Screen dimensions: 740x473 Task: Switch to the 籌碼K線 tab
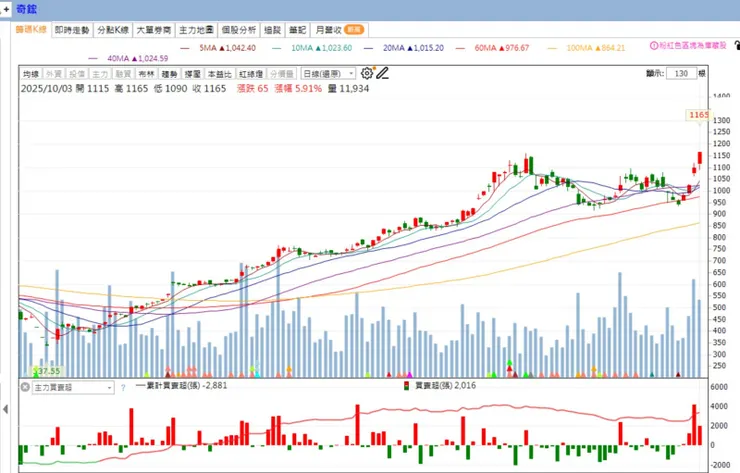coord(31,30)
